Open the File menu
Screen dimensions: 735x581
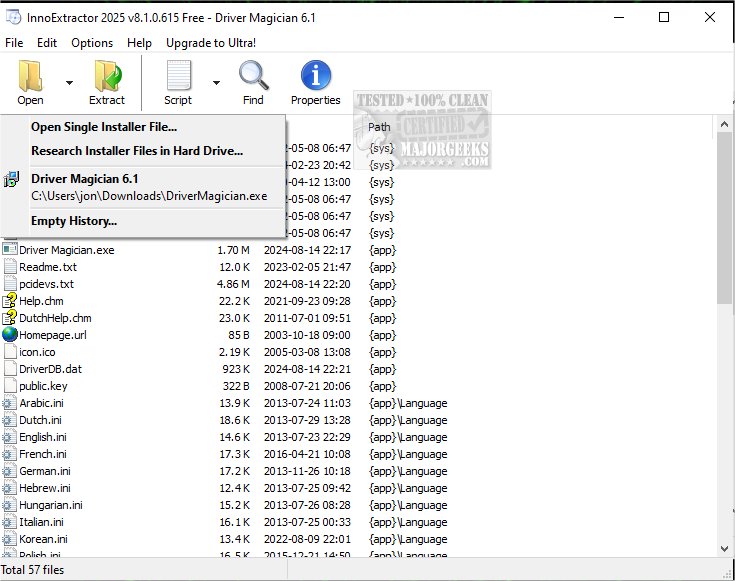click(x=14, y=43)
